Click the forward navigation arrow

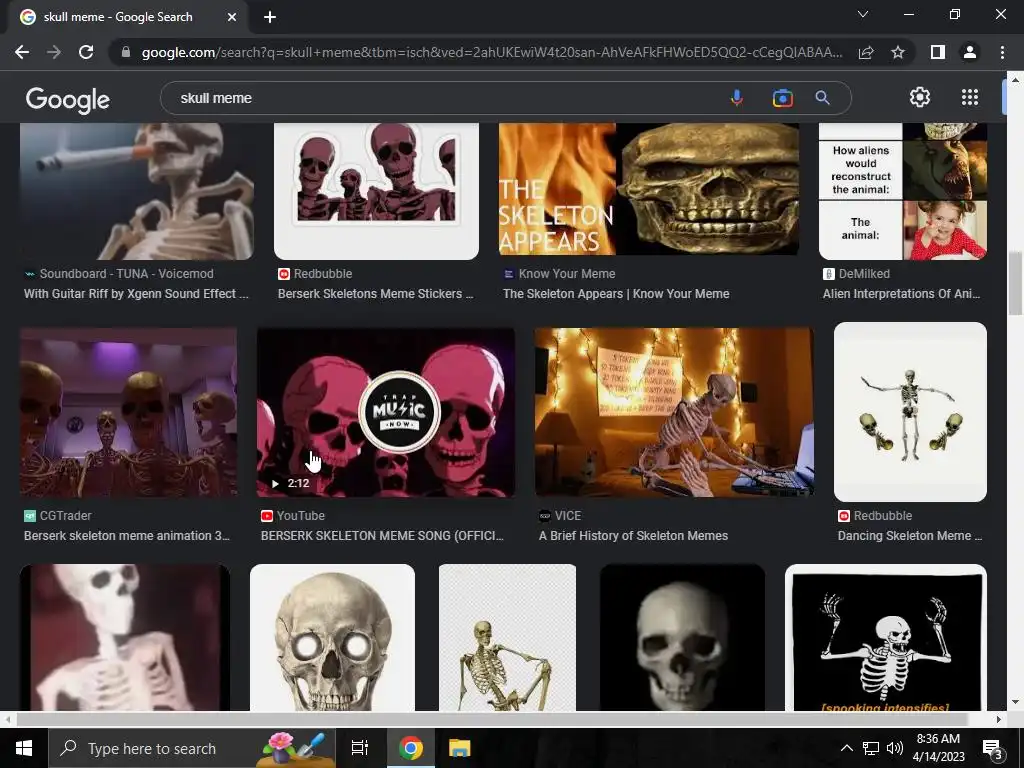54,52
